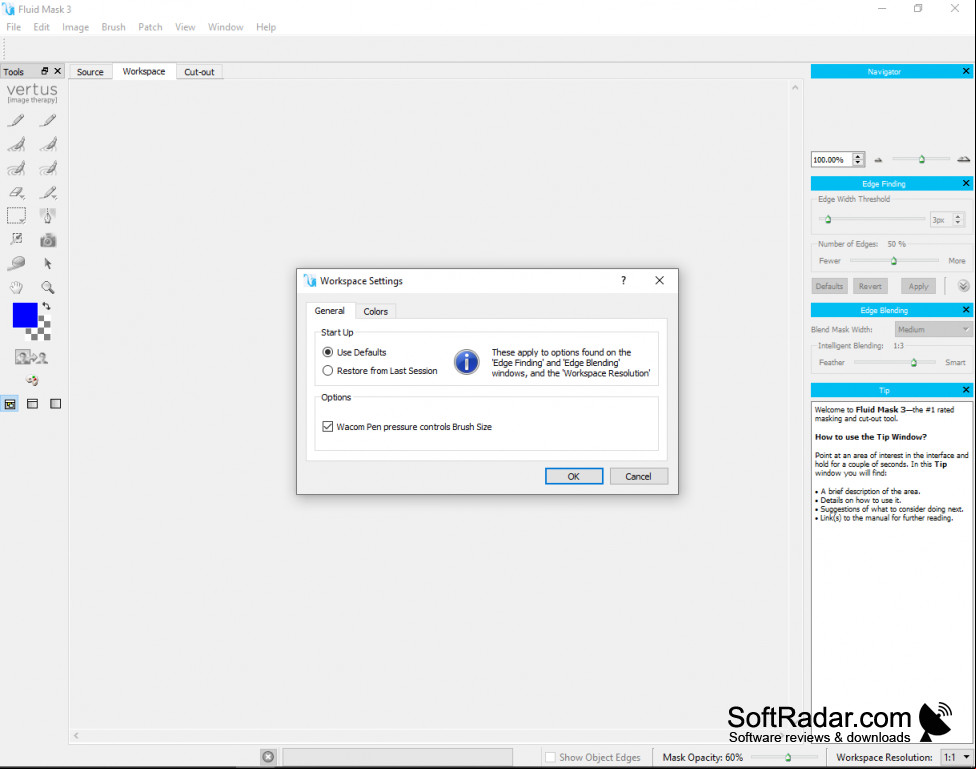
Task: Click the Number of Edges slider handle
Action: pyautogui.click(x=894, y=260)
